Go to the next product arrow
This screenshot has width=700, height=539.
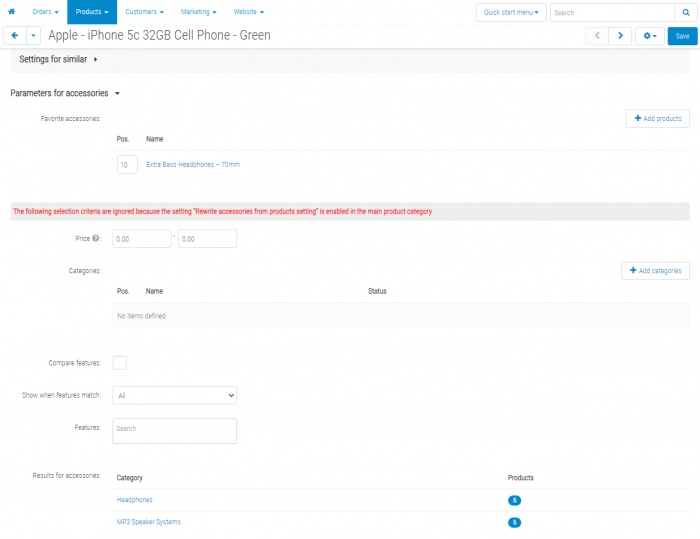click(620, 36)
